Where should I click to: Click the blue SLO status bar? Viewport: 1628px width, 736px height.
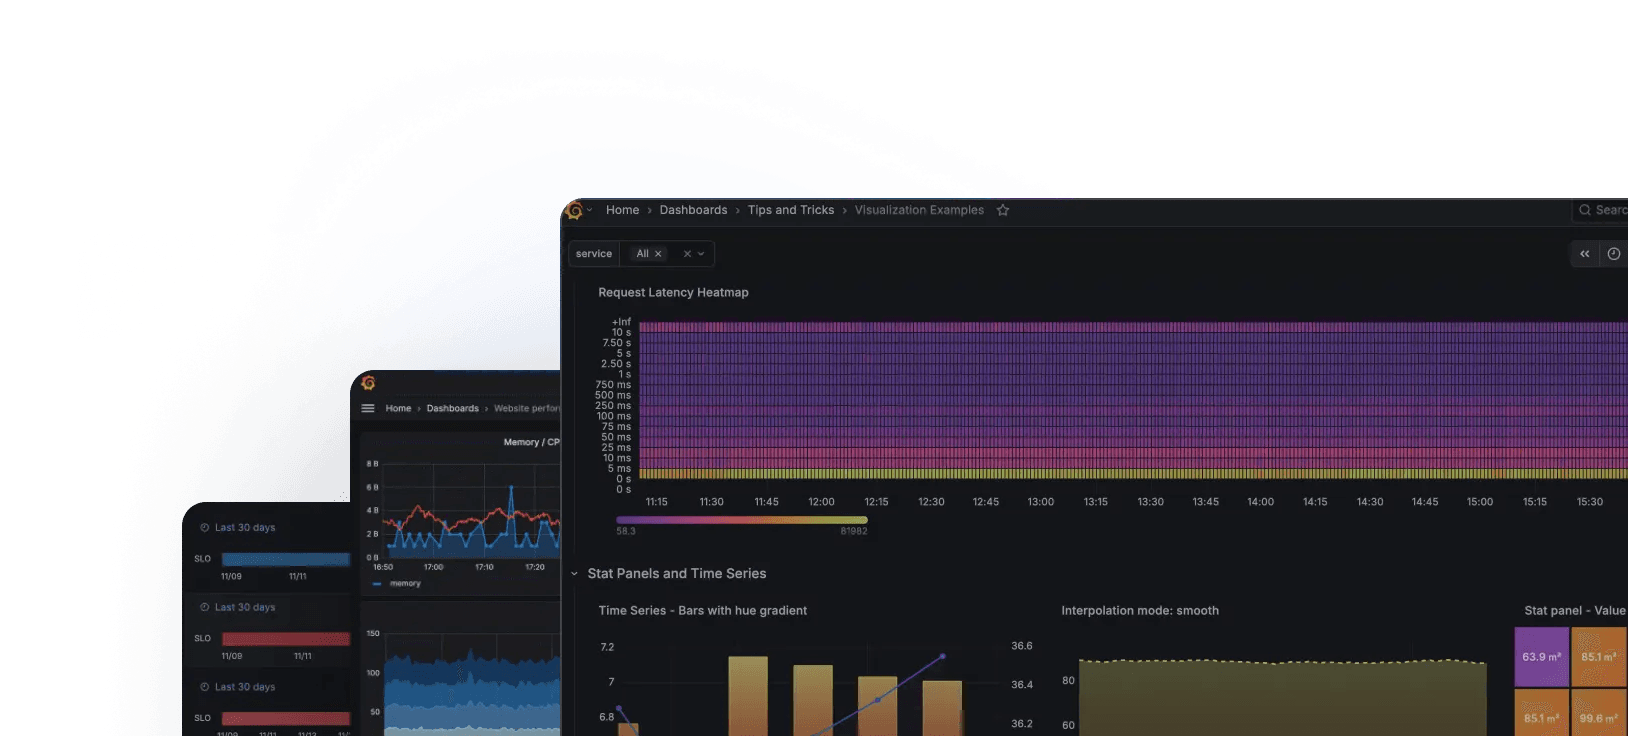286,559
